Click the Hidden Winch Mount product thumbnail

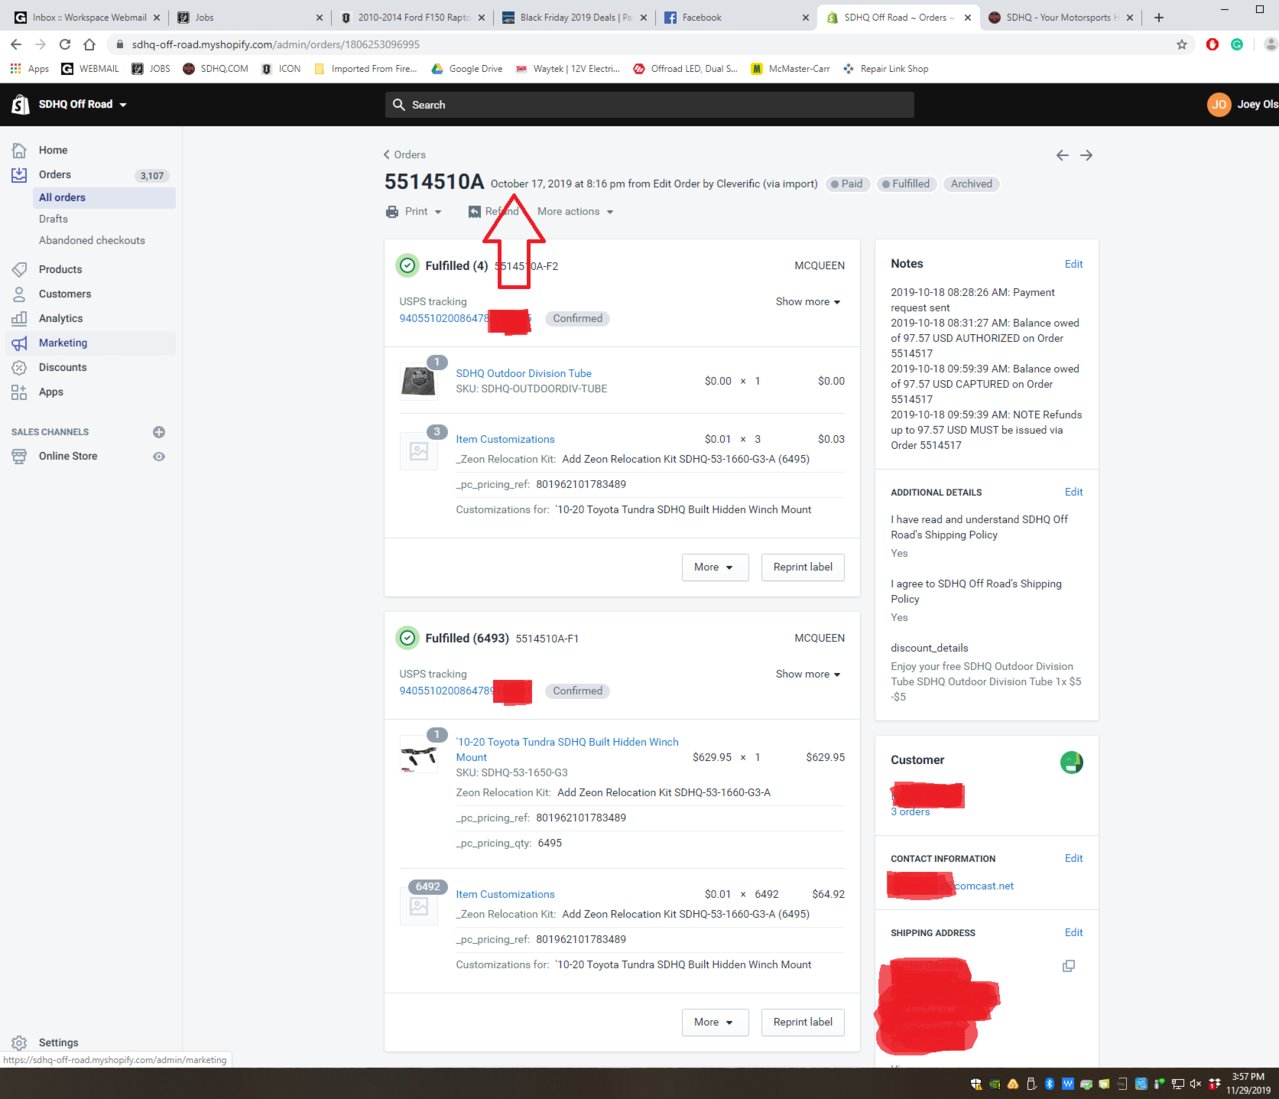419,755
